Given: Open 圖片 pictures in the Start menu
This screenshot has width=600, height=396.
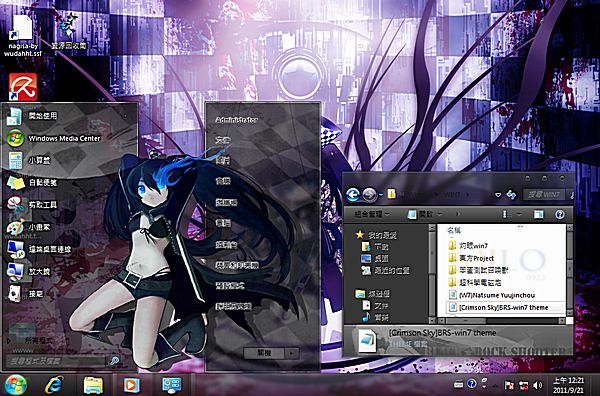Looking at the screenshot, I should [x=223, y=161].
